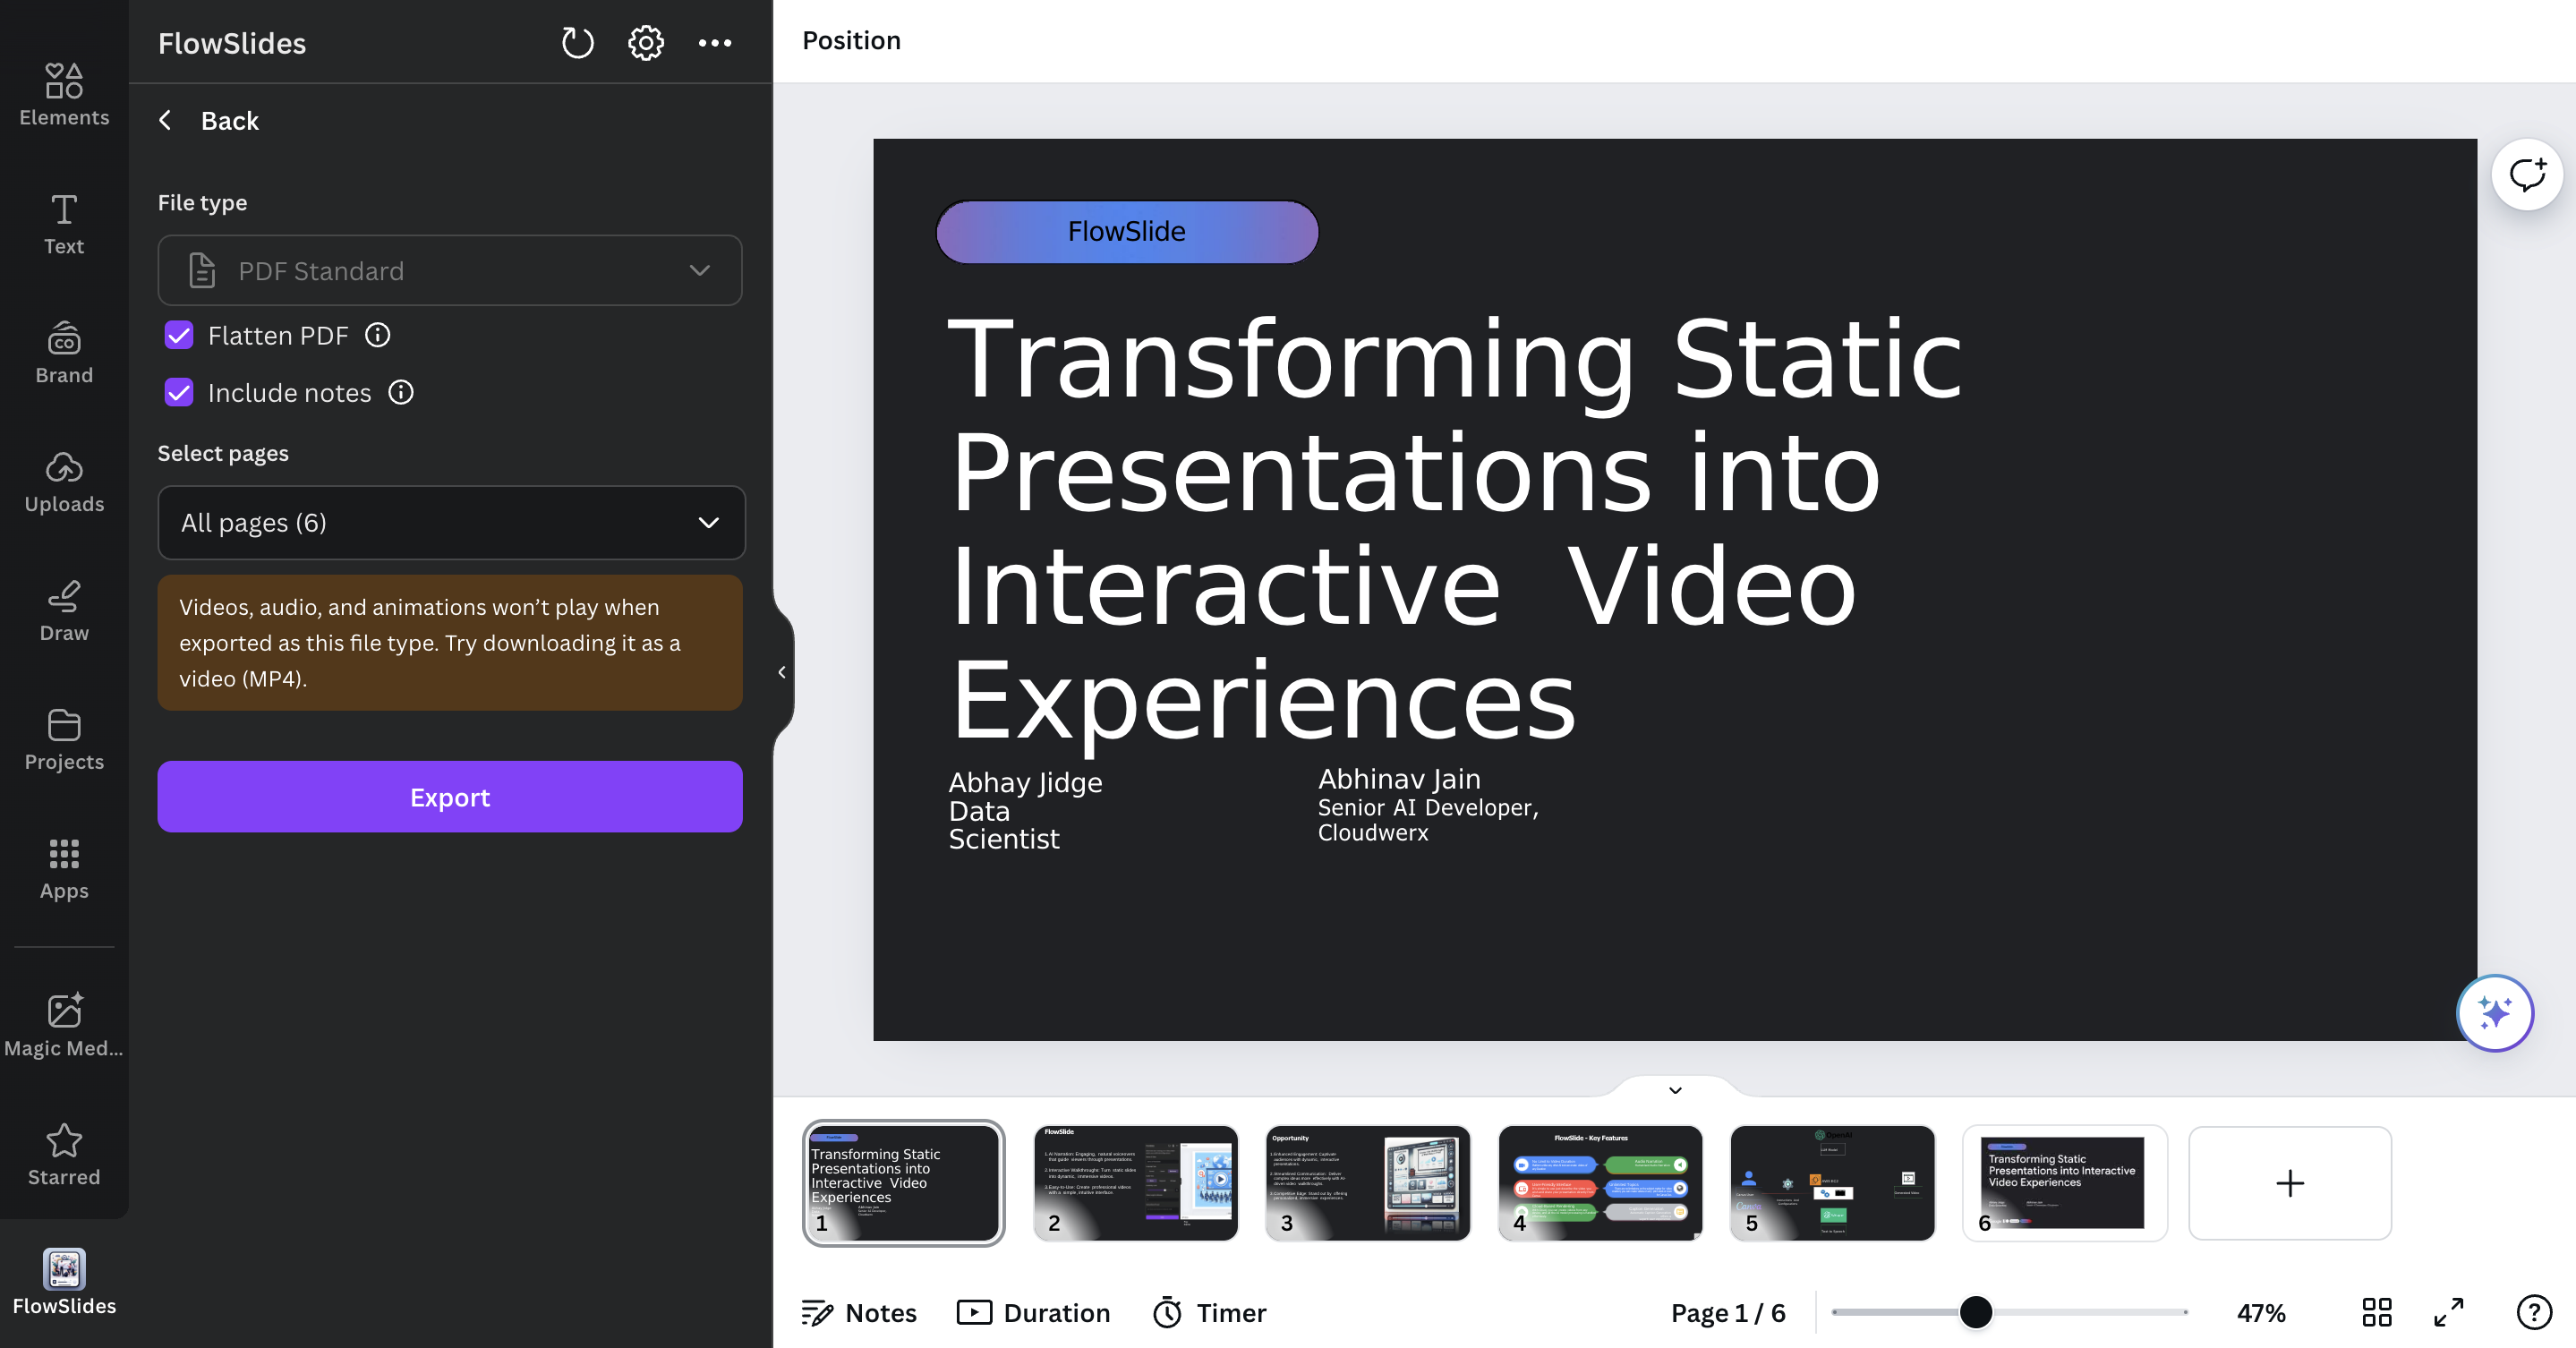This screenshot has height=1348, width=2576.
Task: Open the Position menu
Action: point(851,40)
